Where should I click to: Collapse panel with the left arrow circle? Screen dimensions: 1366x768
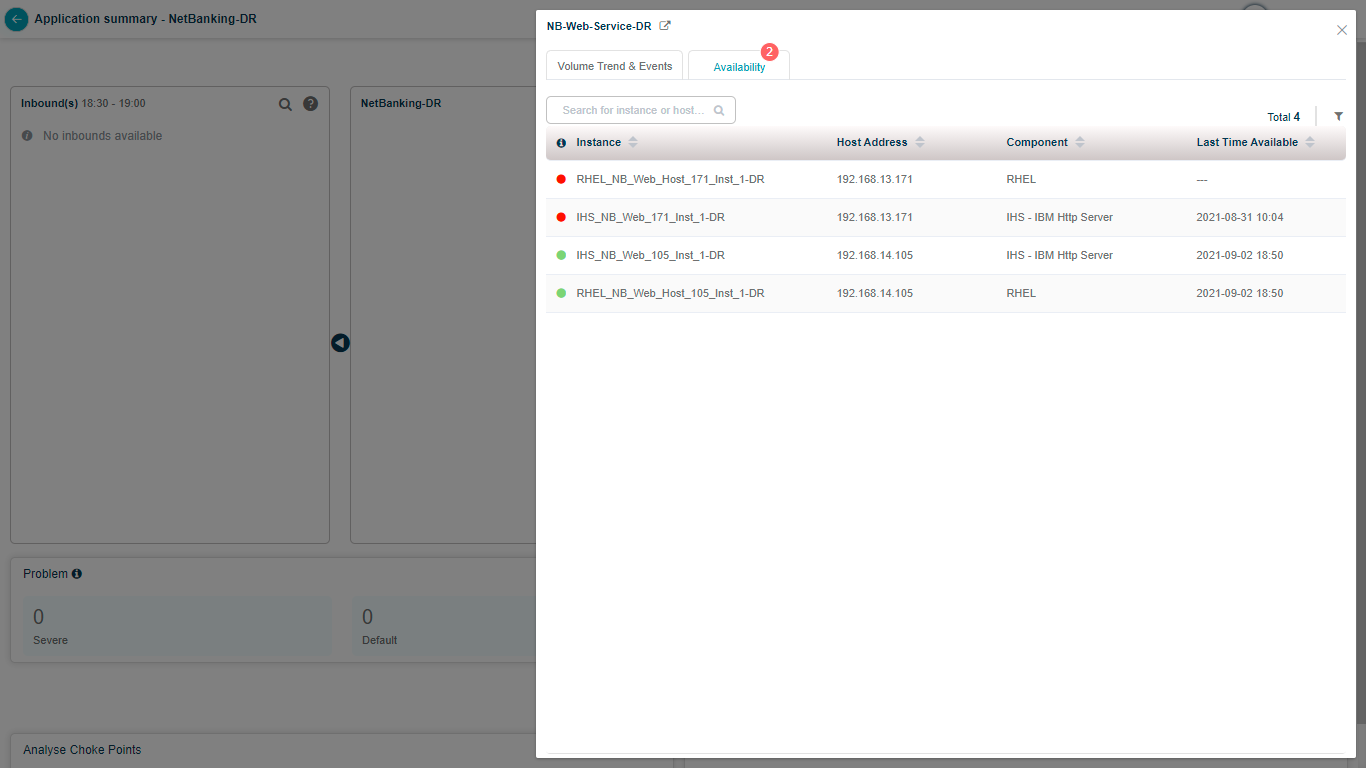point(340,343)
